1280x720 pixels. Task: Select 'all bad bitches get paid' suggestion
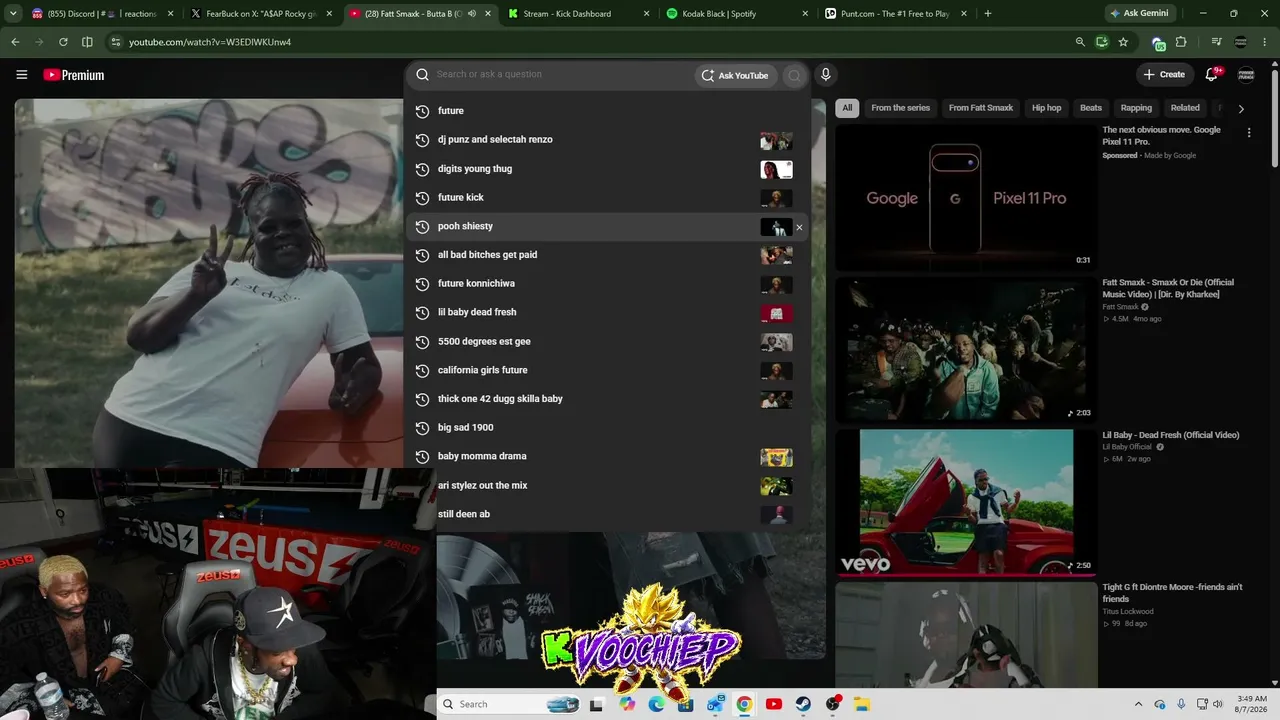pyautogui.click(x=607, y=255)
